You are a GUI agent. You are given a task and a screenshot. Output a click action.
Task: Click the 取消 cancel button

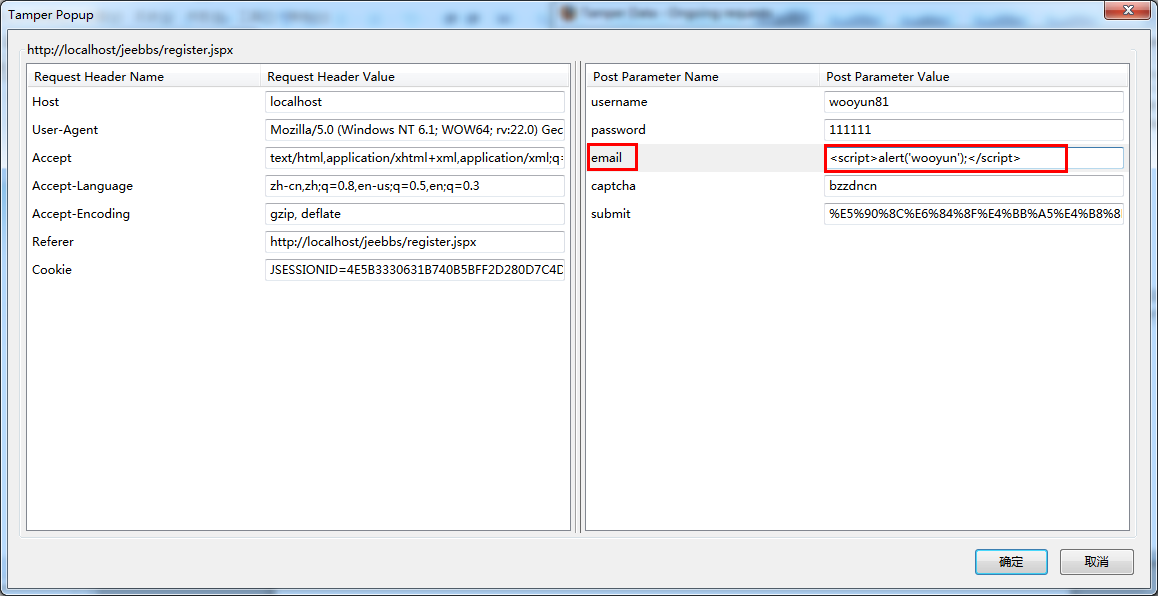[x=1097, y=562]
